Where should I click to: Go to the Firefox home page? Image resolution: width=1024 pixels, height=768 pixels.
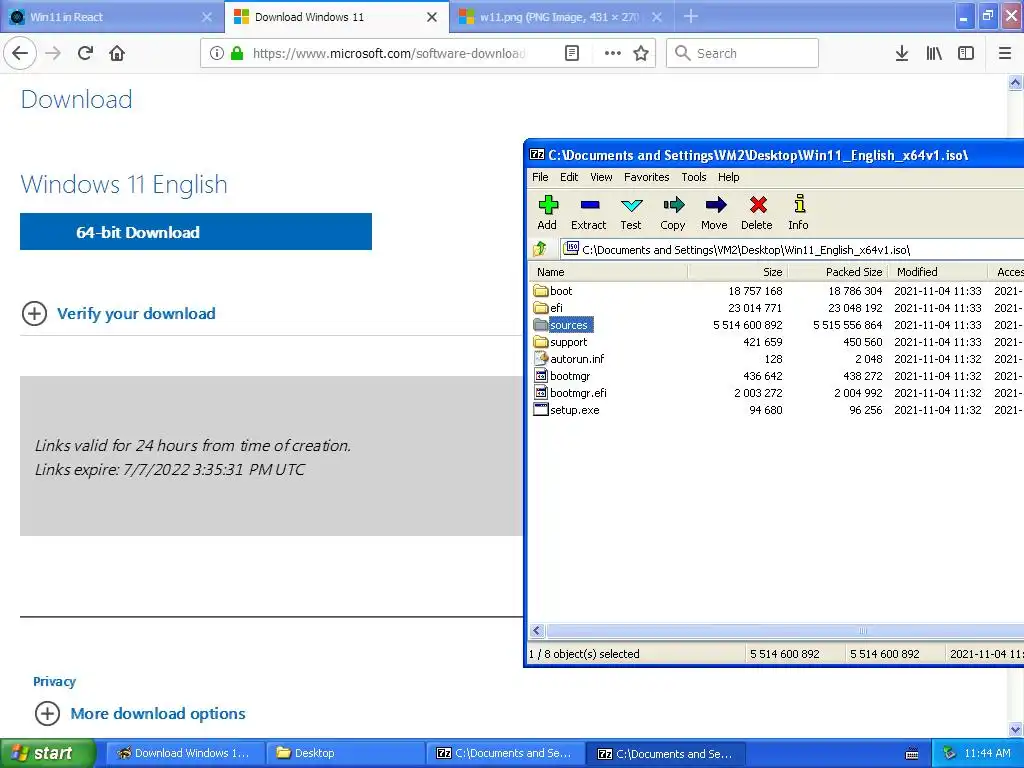coord(117,53)
